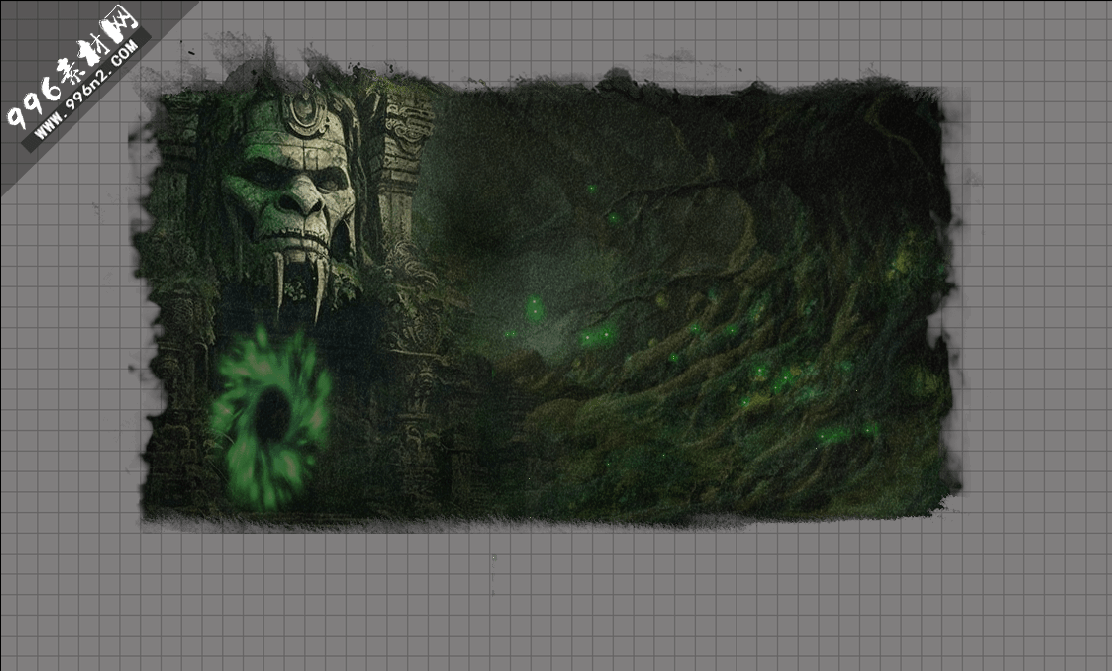Image resolution: width=1112 pixels, height=671 pixels.
Task: Click the swirling green portal
Action: tap(271, 418)
